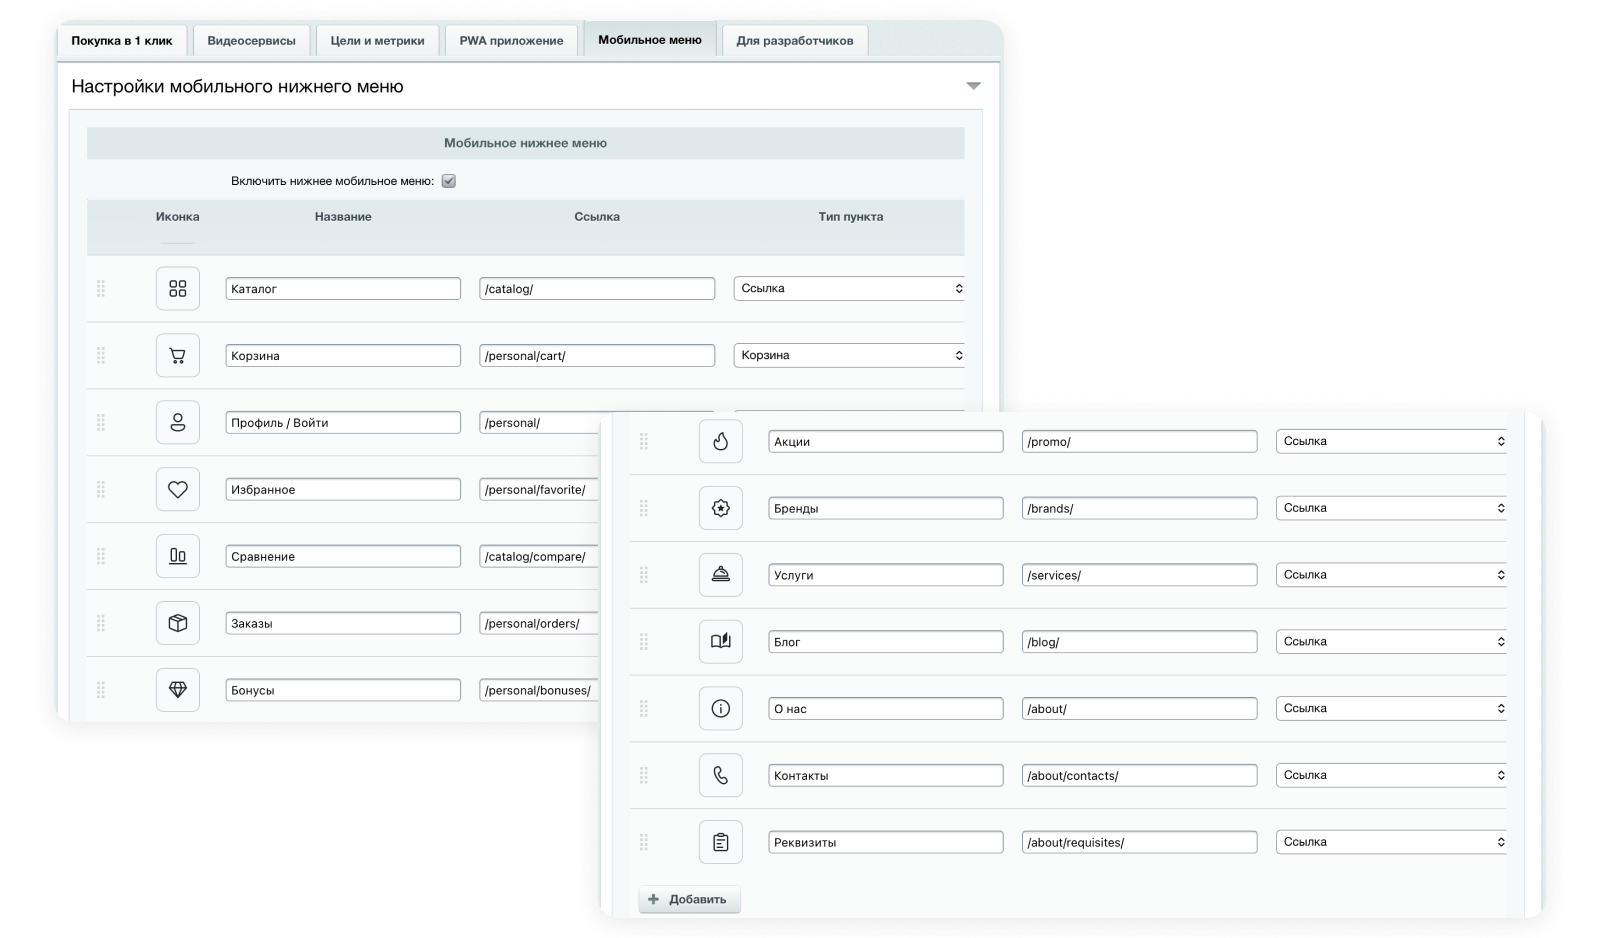Open the type dropdown in the Корзина row
The image size is (1600, 938).
click(x=849, y=355)
